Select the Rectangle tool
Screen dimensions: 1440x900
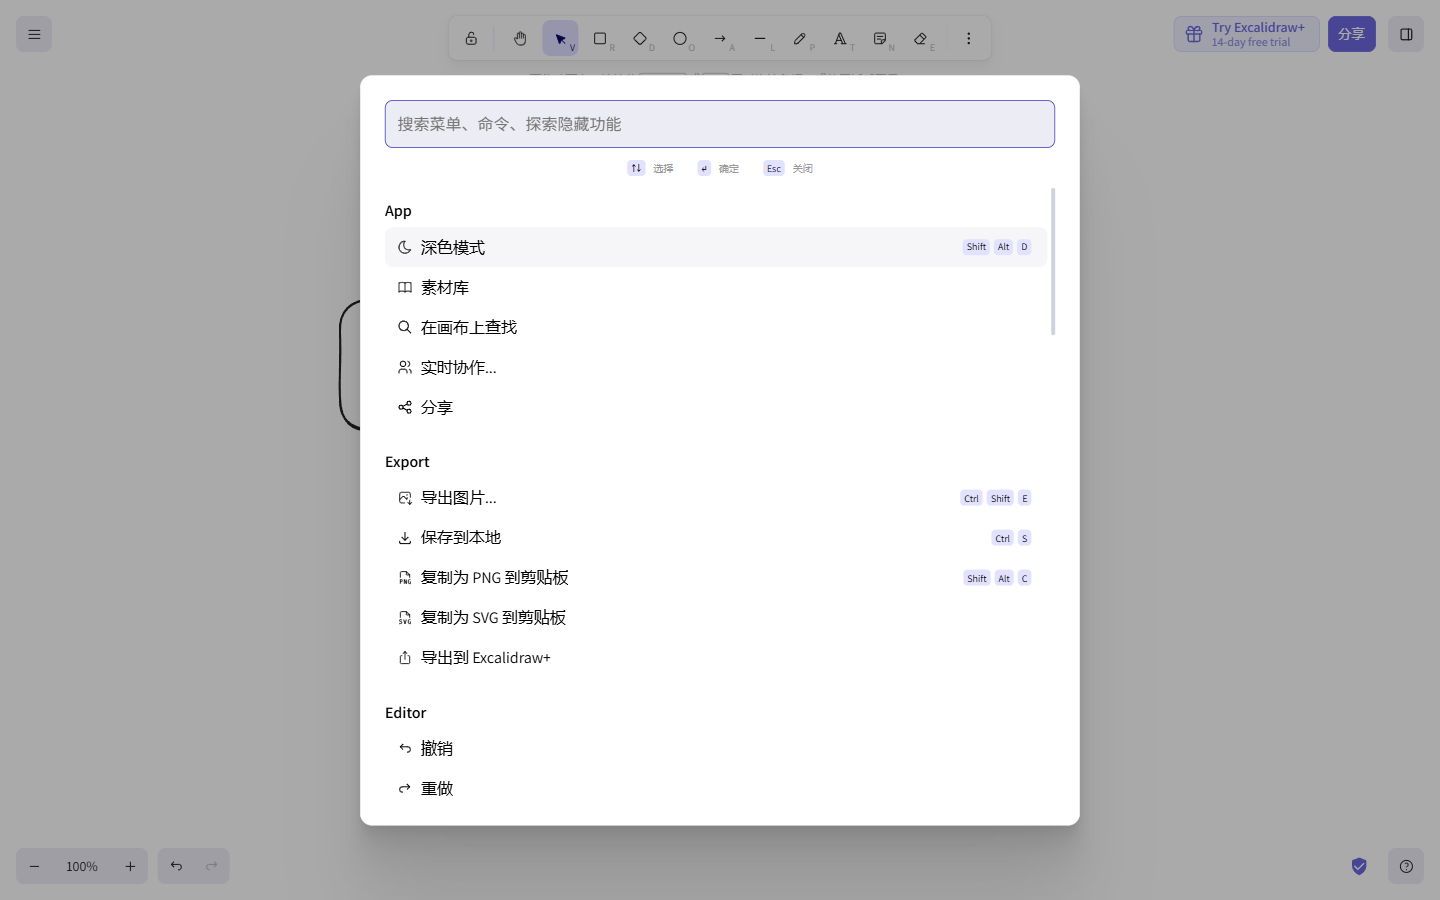tap(600, 38)
